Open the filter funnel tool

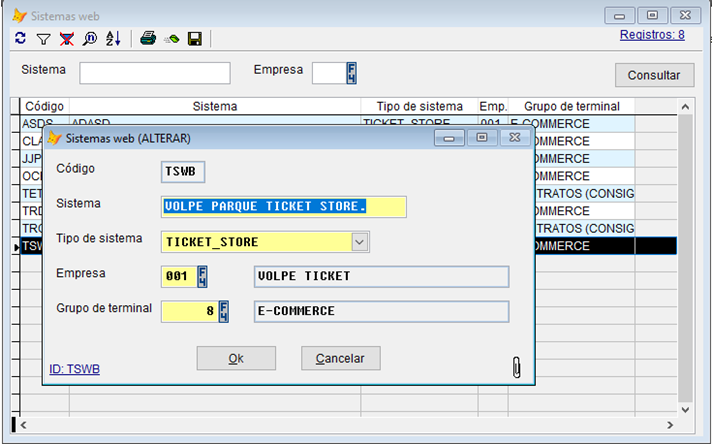pyautogui.click(x=43, y=38)
